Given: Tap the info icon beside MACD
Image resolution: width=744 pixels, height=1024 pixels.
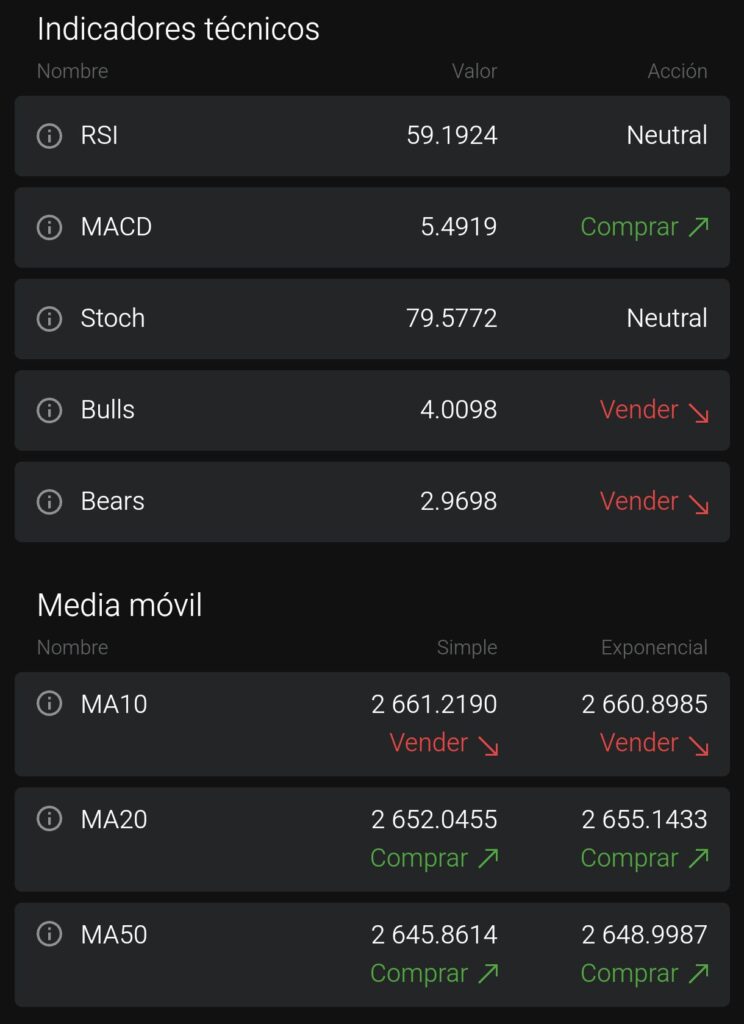Looking at the screenshot, I should point(49,227).
